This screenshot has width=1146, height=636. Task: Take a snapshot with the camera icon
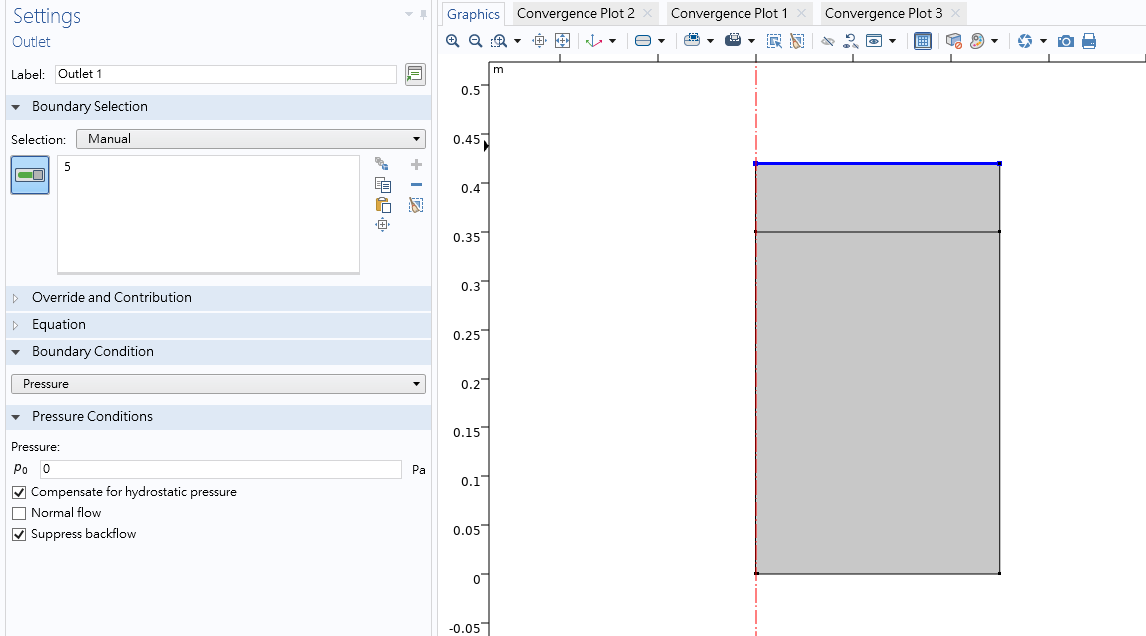tap(1066, 41)
